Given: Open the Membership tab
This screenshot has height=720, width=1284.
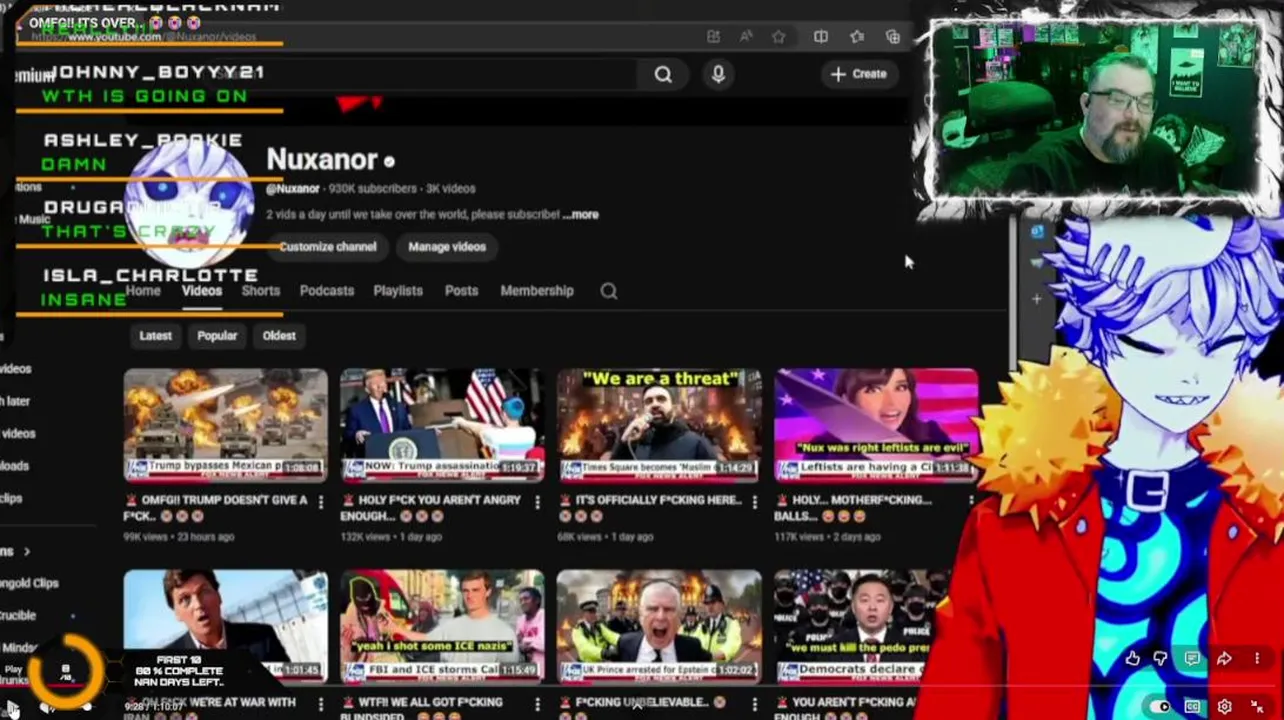Looking at the screenshot, I should [x=537, y=291].
